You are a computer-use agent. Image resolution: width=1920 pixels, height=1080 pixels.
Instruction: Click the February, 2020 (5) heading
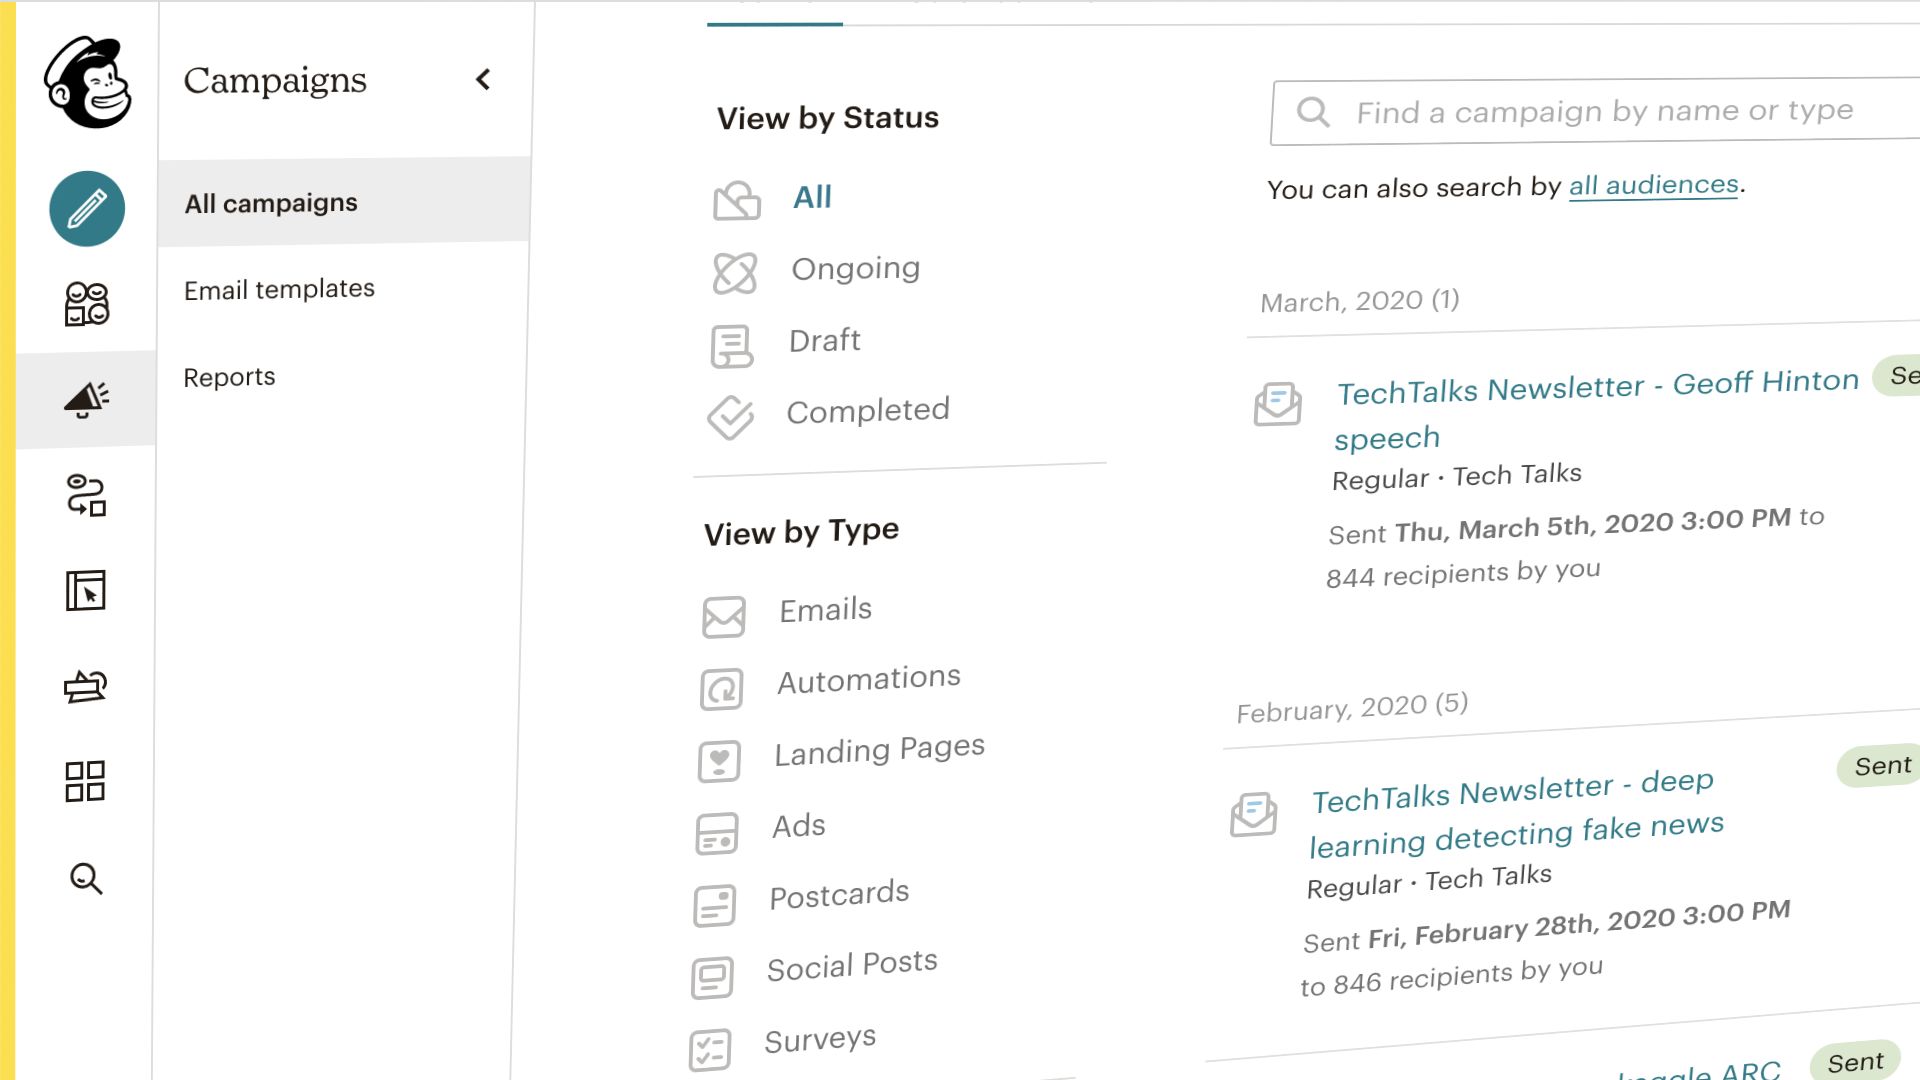pos(1352,707)
